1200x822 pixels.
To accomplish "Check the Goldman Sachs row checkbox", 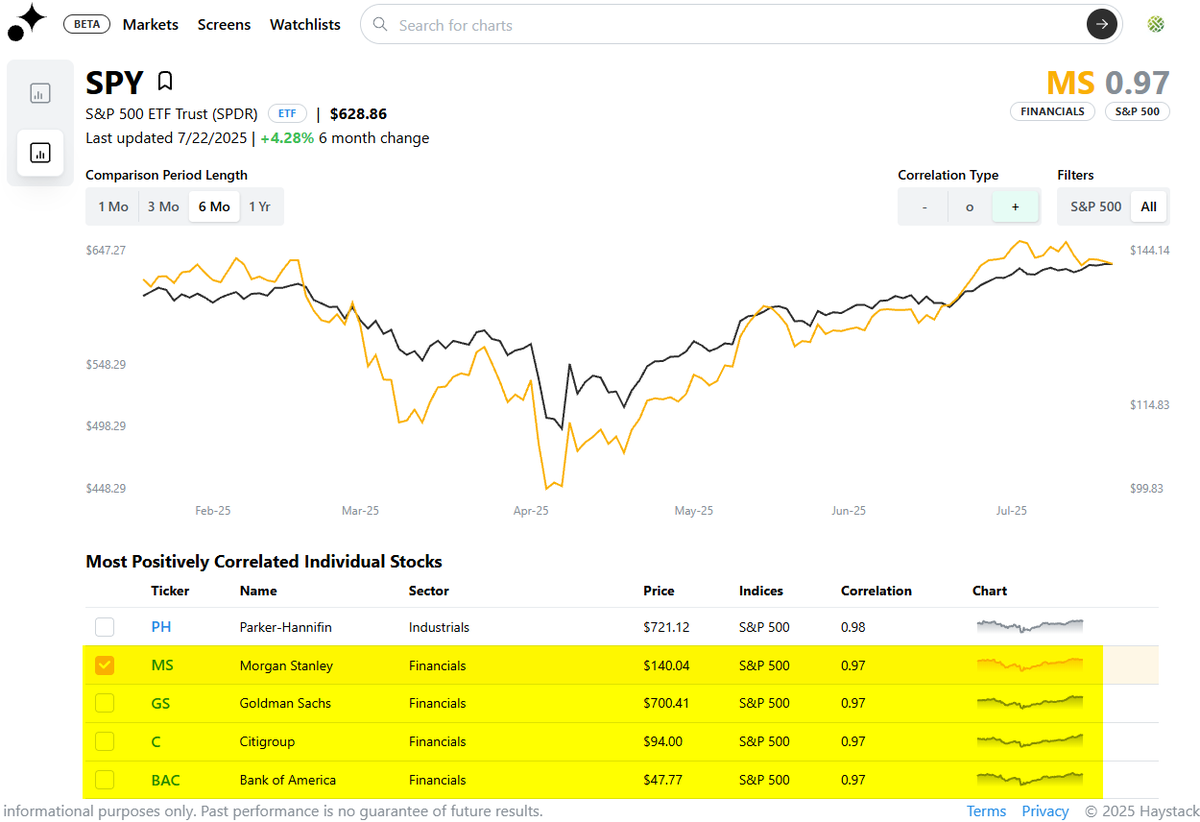I will point(105,703).
